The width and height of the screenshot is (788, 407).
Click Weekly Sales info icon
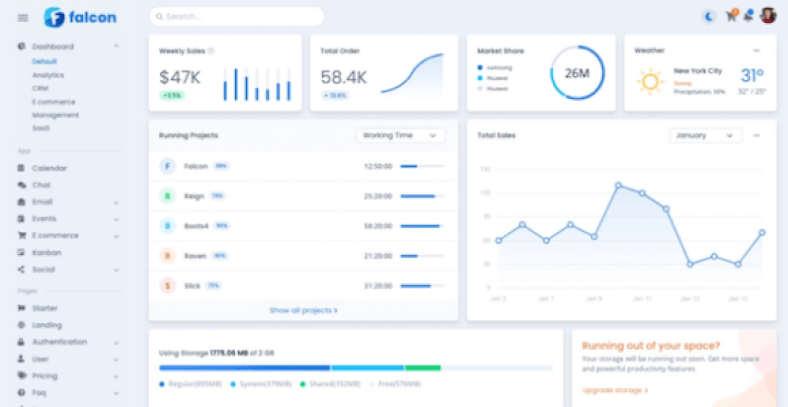(x=211, y=51)
